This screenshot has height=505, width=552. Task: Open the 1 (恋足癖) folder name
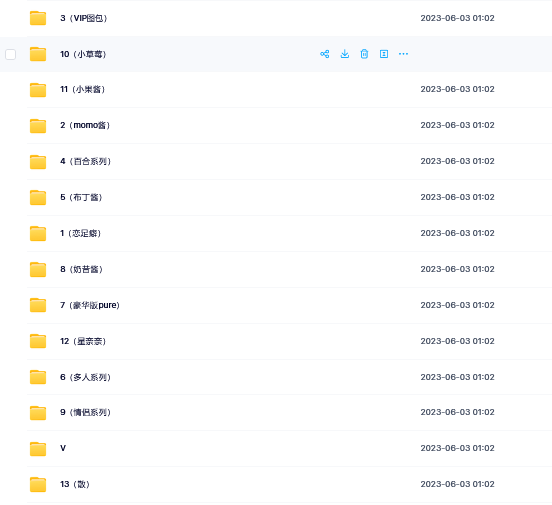click(x=81, y=233)
